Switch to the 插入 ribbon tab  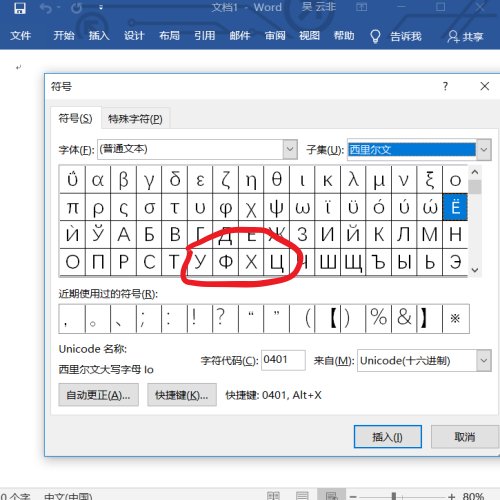pos(99,36)
